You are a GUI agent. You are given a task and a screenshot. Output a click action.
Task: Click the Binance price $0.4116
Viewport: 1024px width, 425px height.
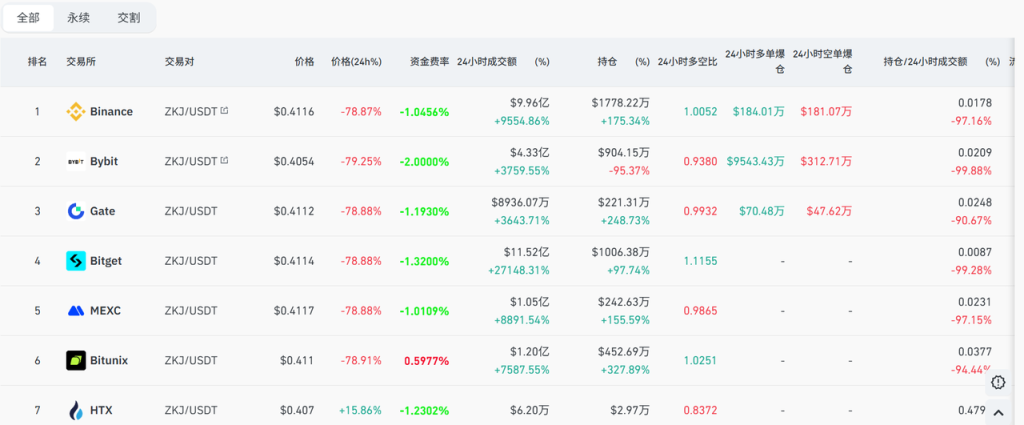(294, 112)
